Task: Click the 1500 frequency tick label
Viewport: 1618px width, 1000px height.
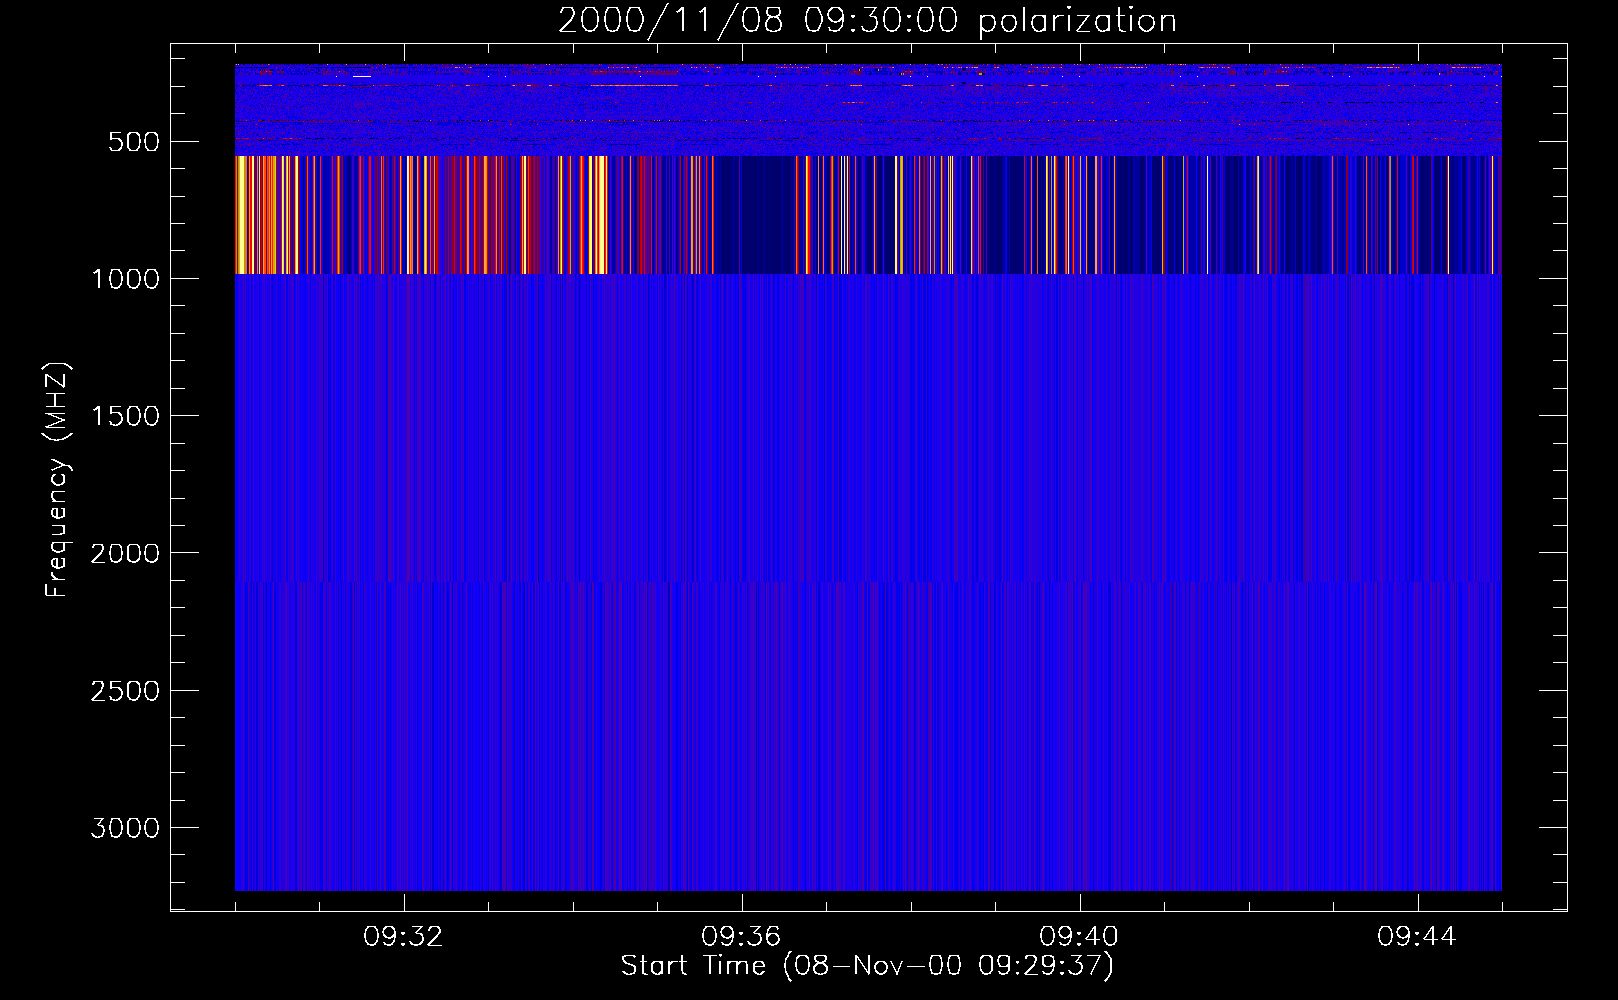Action: 125,416
